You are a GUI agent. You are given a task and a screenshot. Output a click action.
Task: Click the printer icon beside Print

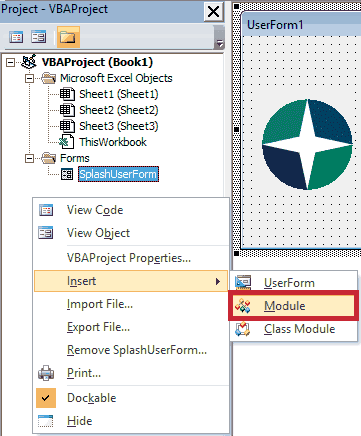[46, 373]
